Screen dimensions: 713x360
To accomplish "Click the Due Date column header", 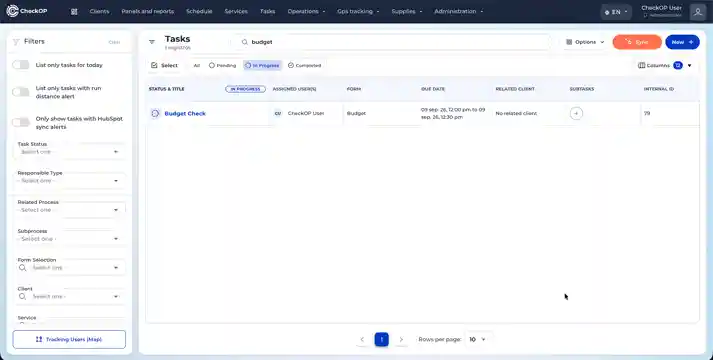I will (433, 89).
